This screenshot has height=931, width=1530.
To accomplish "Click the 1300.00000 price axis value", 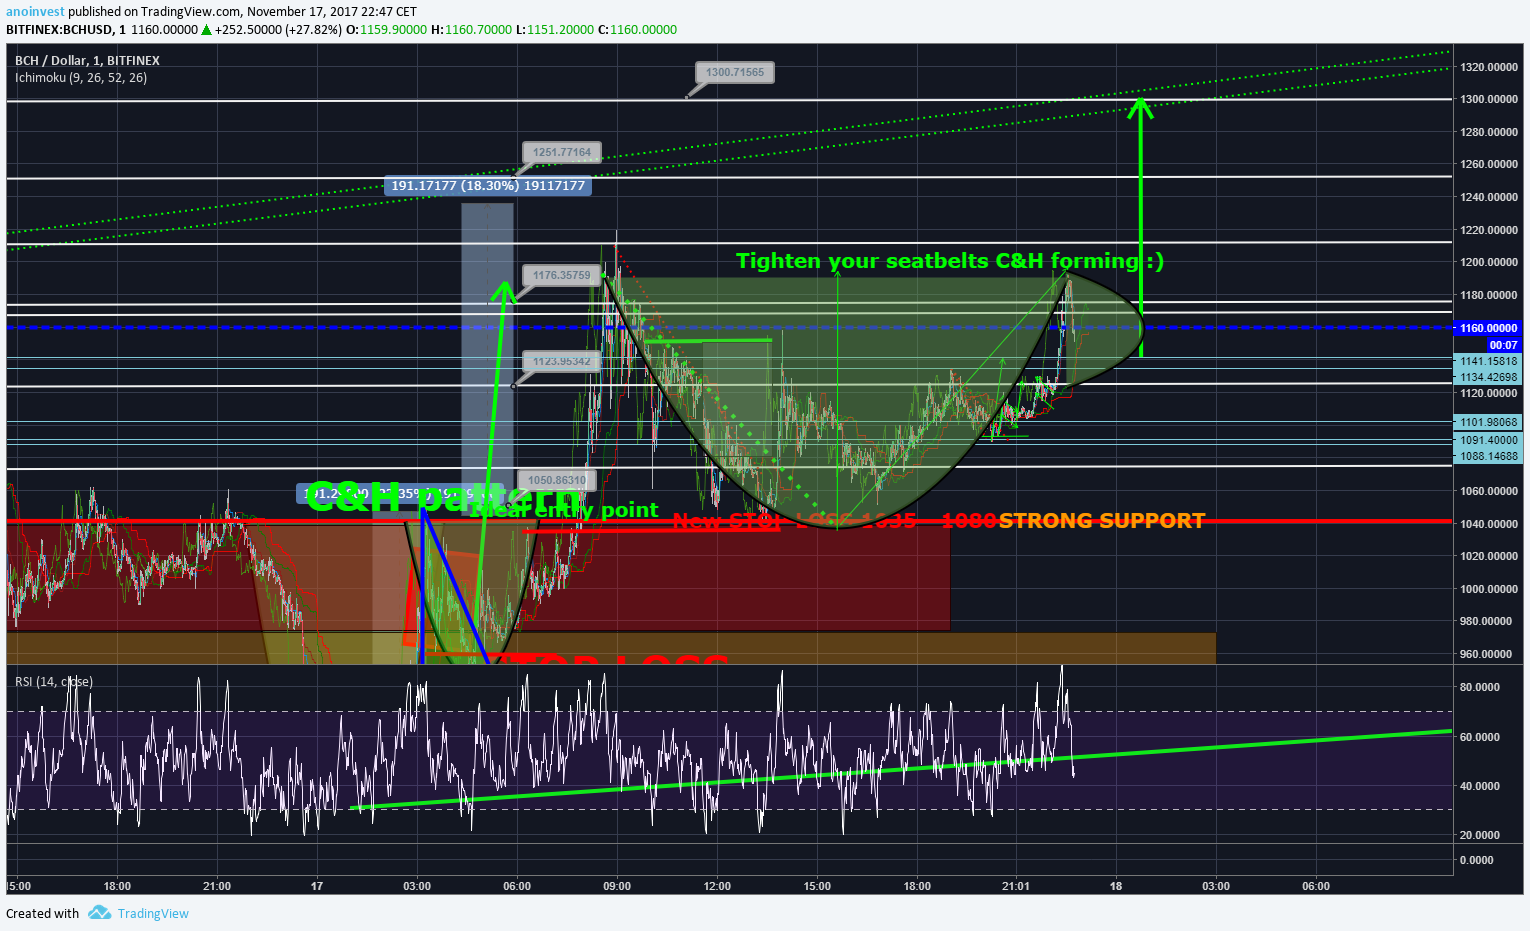I will [x=1489, y=99].
